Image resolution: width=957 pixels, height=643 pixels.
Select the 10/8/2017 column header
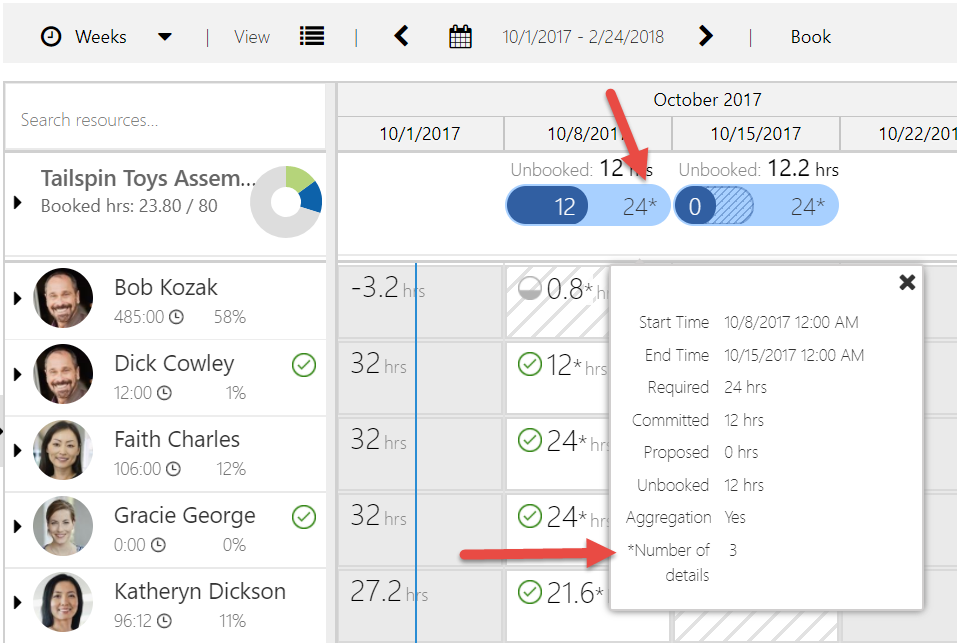coord(586,133)
